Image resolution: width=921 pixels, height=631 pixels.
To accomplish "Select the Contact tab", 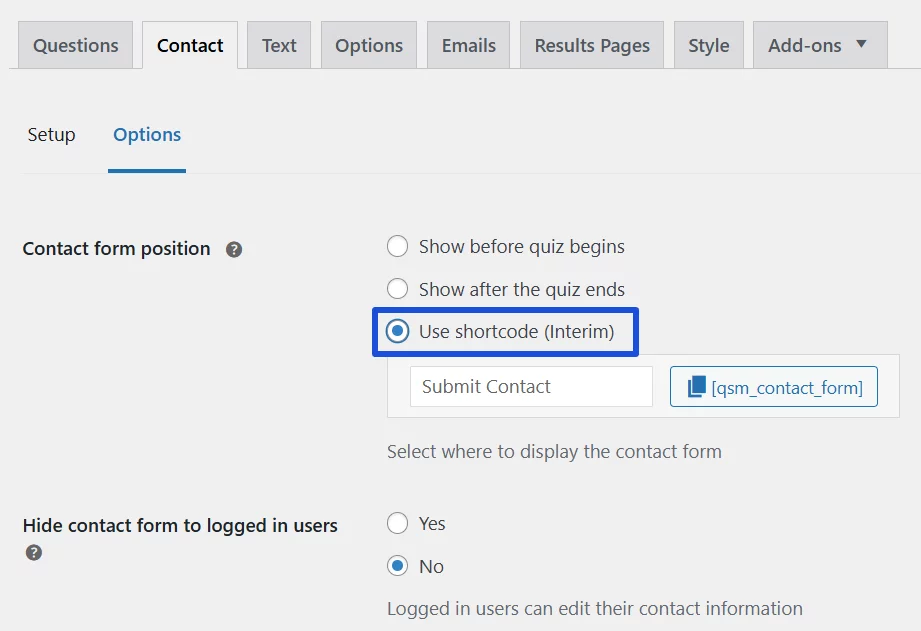I will pyautogui.click(x=190, y=45).
